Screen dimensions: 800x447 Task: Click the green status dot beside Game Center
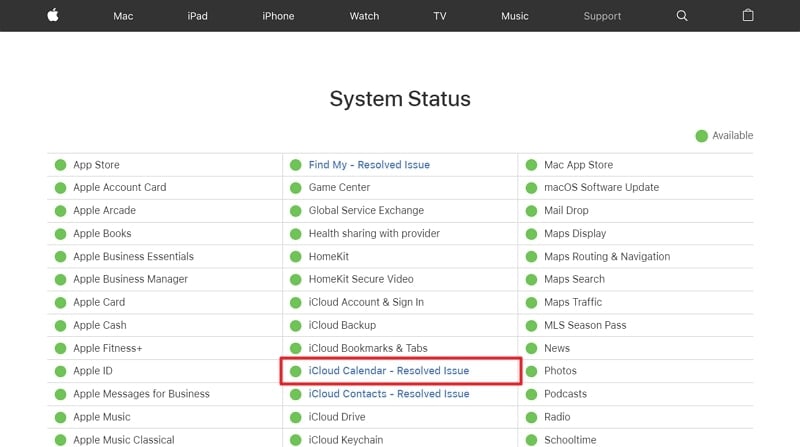[x=296, y=188]
